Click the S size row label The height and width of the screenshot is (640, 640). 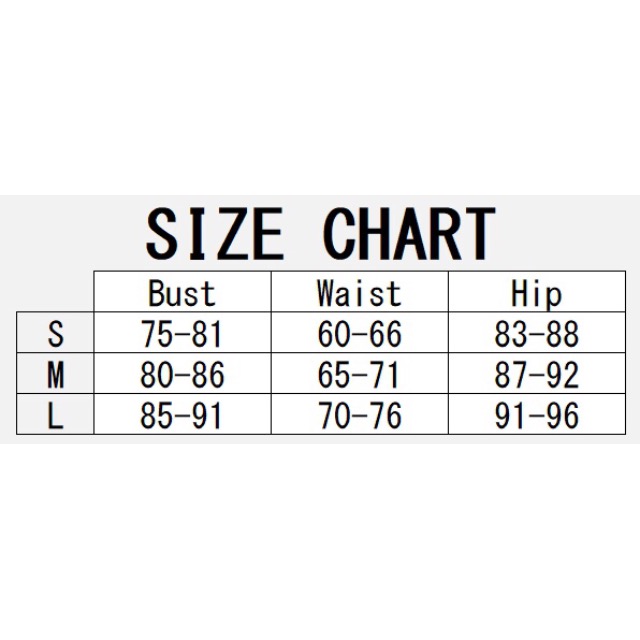[55, 333]
